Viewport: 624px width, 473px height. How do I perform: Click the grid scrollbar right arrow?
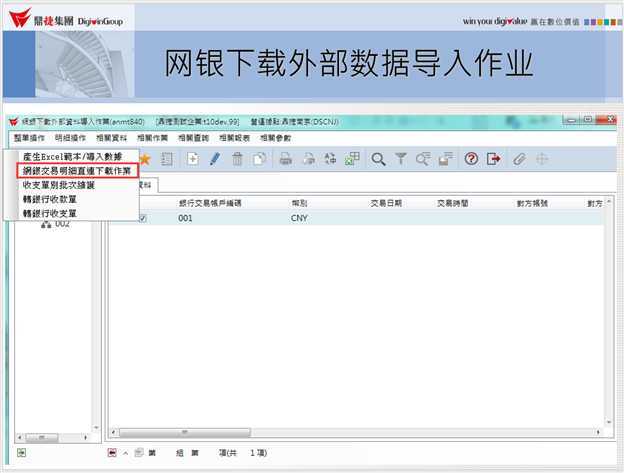598,432
